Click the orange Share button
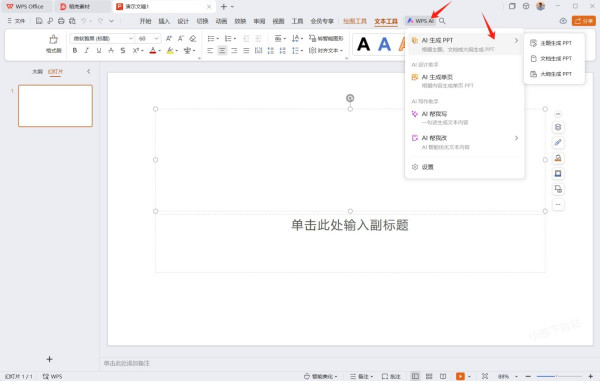The width and height of the screenshot is (600, 381). tap(584, 21)
